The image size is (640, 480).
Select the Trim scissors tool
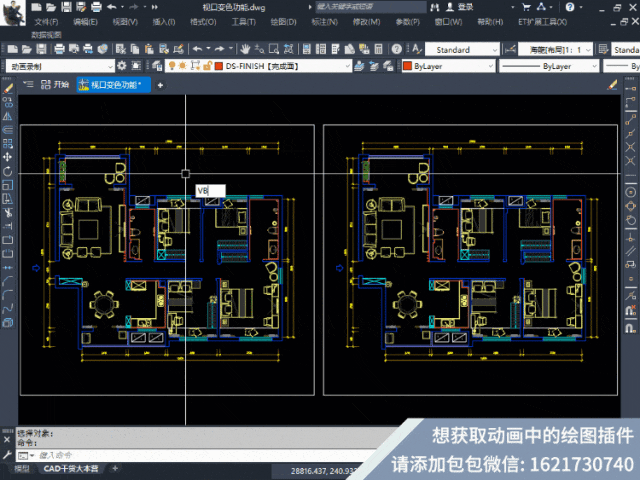tap(8, 213)
